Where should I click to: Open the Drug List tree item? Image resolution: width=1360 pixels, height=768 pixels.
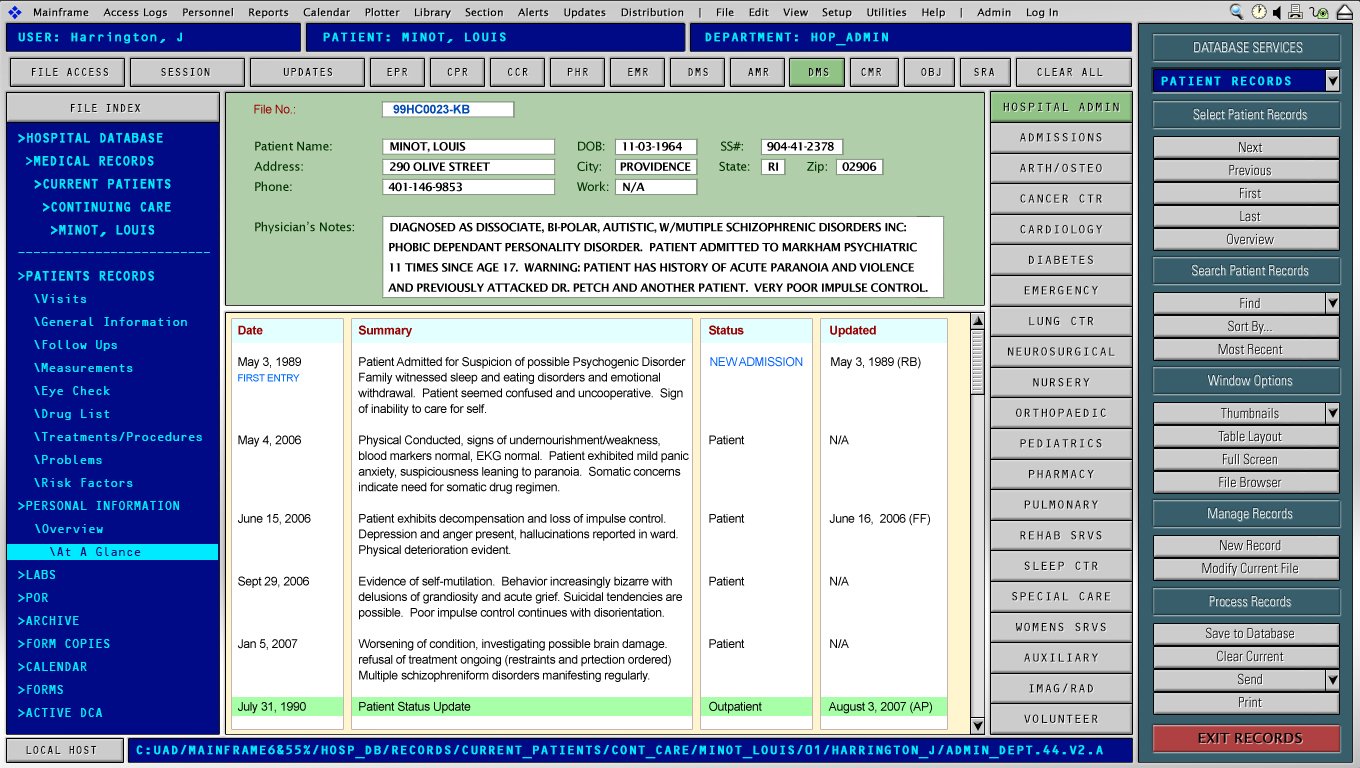(x=72, y=414)
